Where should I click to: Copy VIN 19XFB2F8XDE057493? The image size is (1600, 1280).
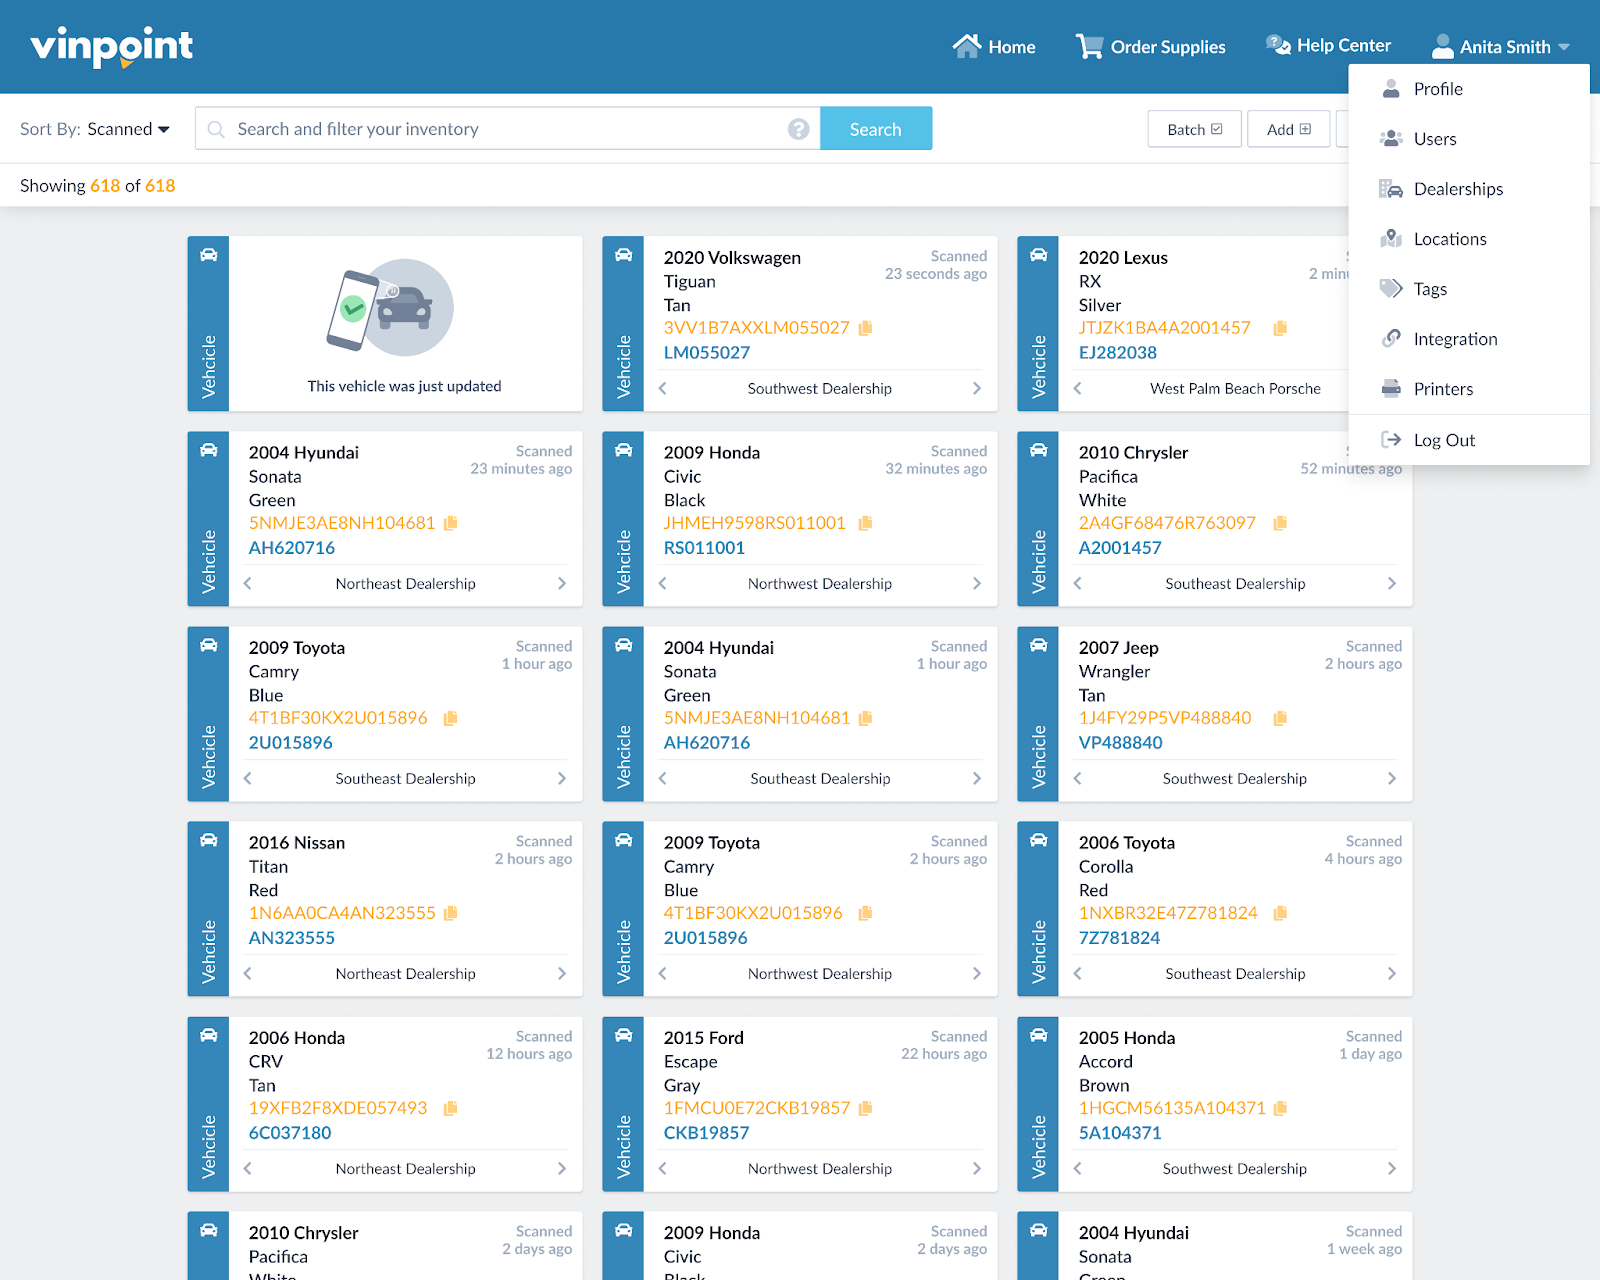click(451, 1108)
